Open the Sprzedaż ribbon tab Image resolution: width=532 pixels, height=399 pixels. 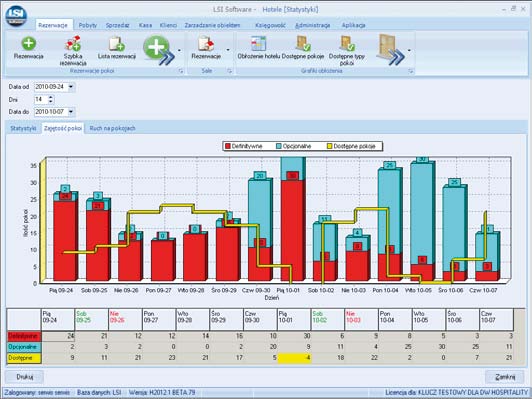pos(117,25)
